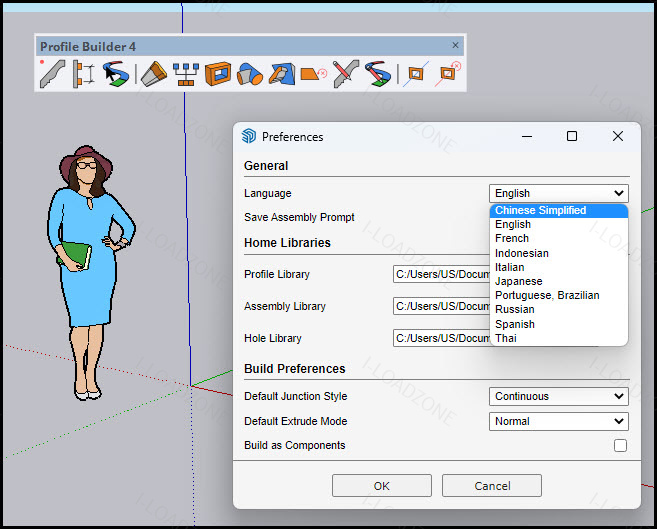This screenshot has width=657, height=529.
Task: Choose English from the language list
Action: 559,225
